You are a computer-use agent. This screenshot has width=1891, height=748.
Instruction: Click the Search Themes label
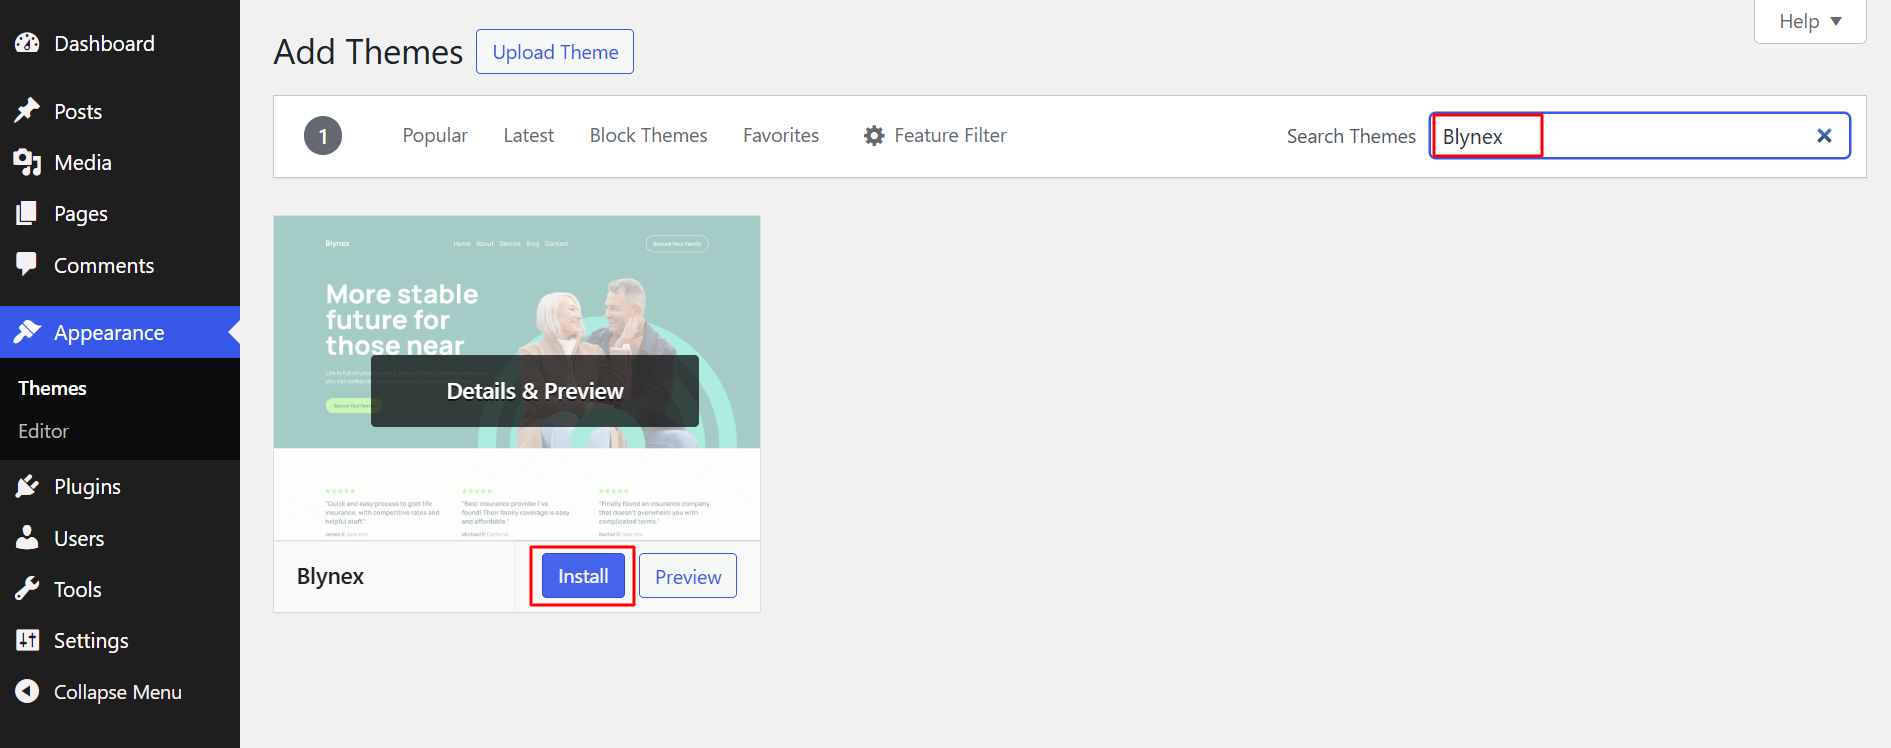point(1351,136)
